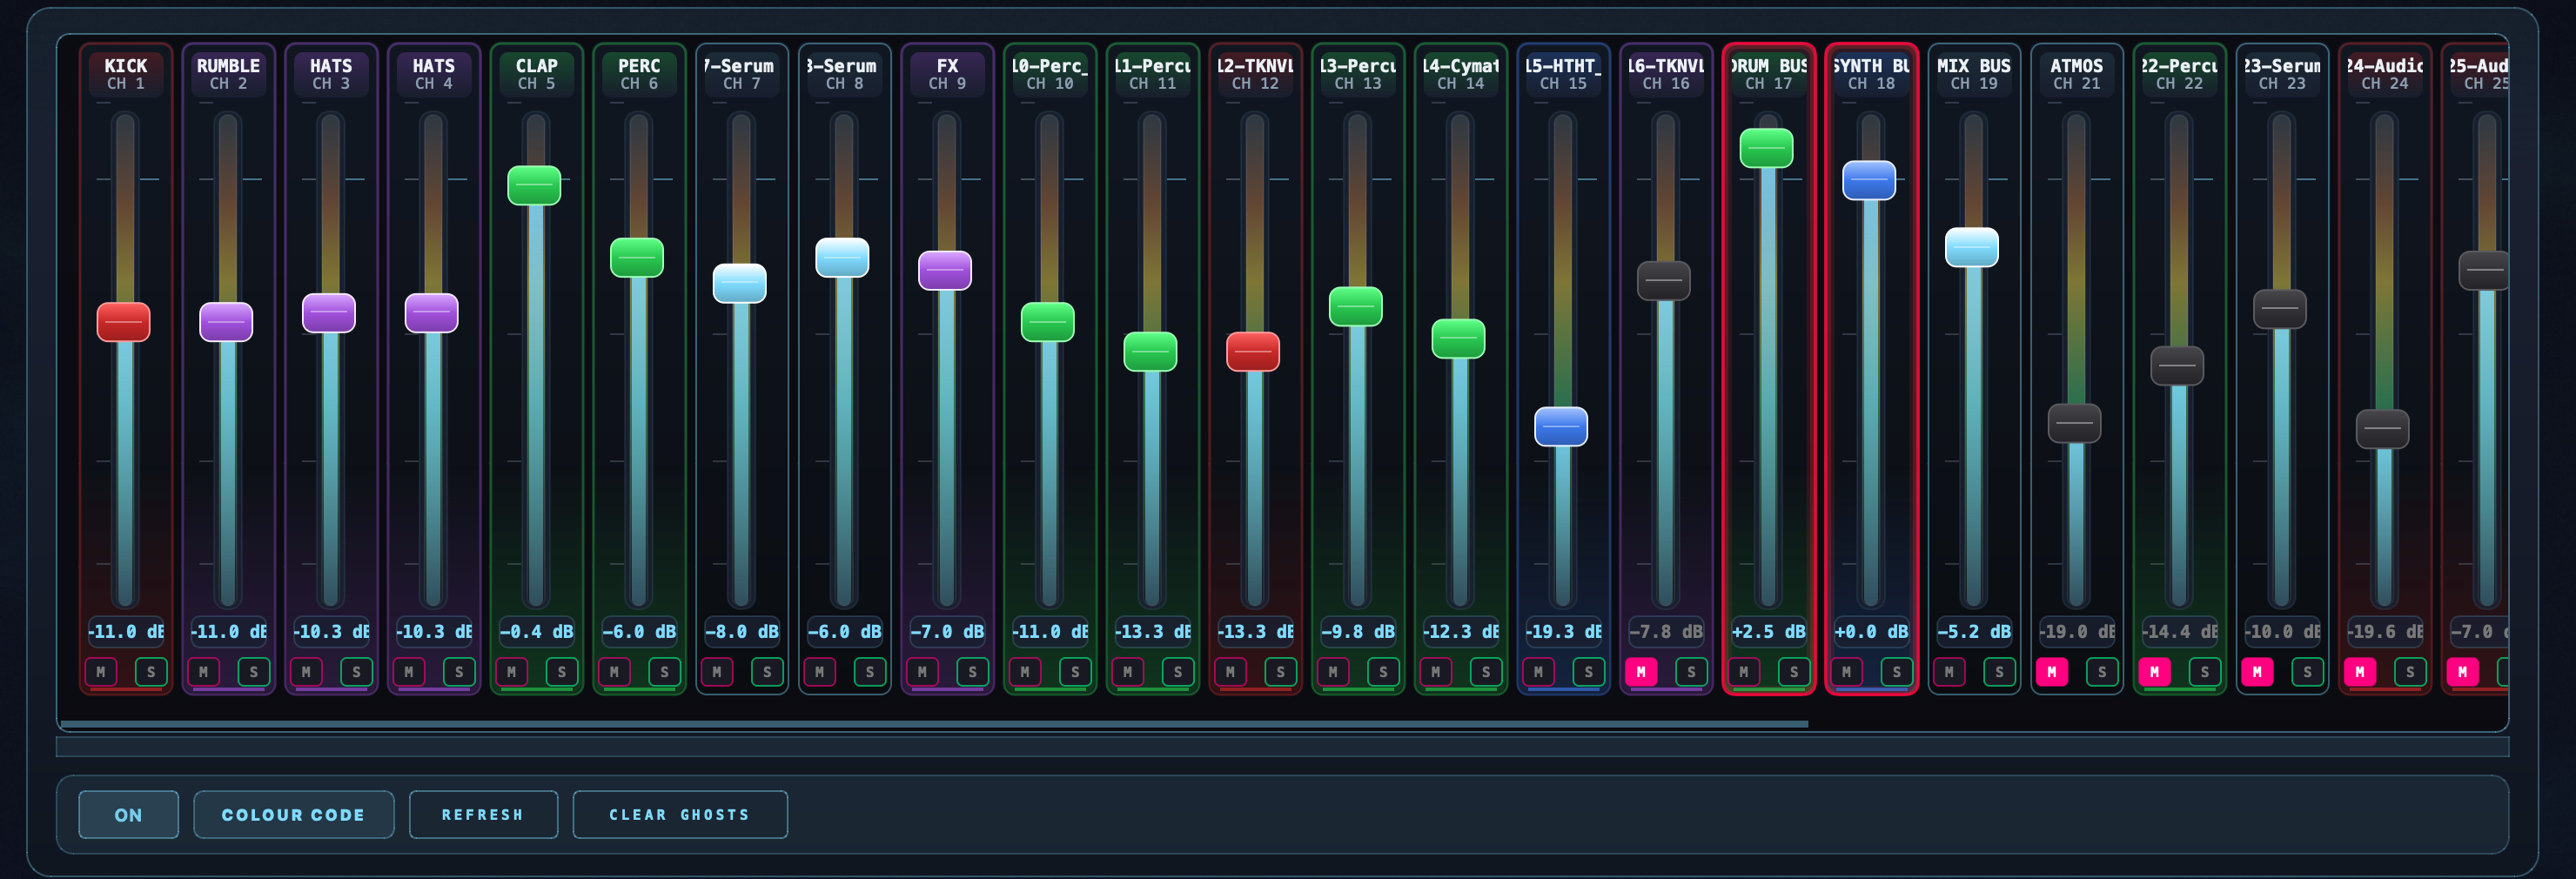Click the horizontal mixer scrollbar

[x=934, y=724]
